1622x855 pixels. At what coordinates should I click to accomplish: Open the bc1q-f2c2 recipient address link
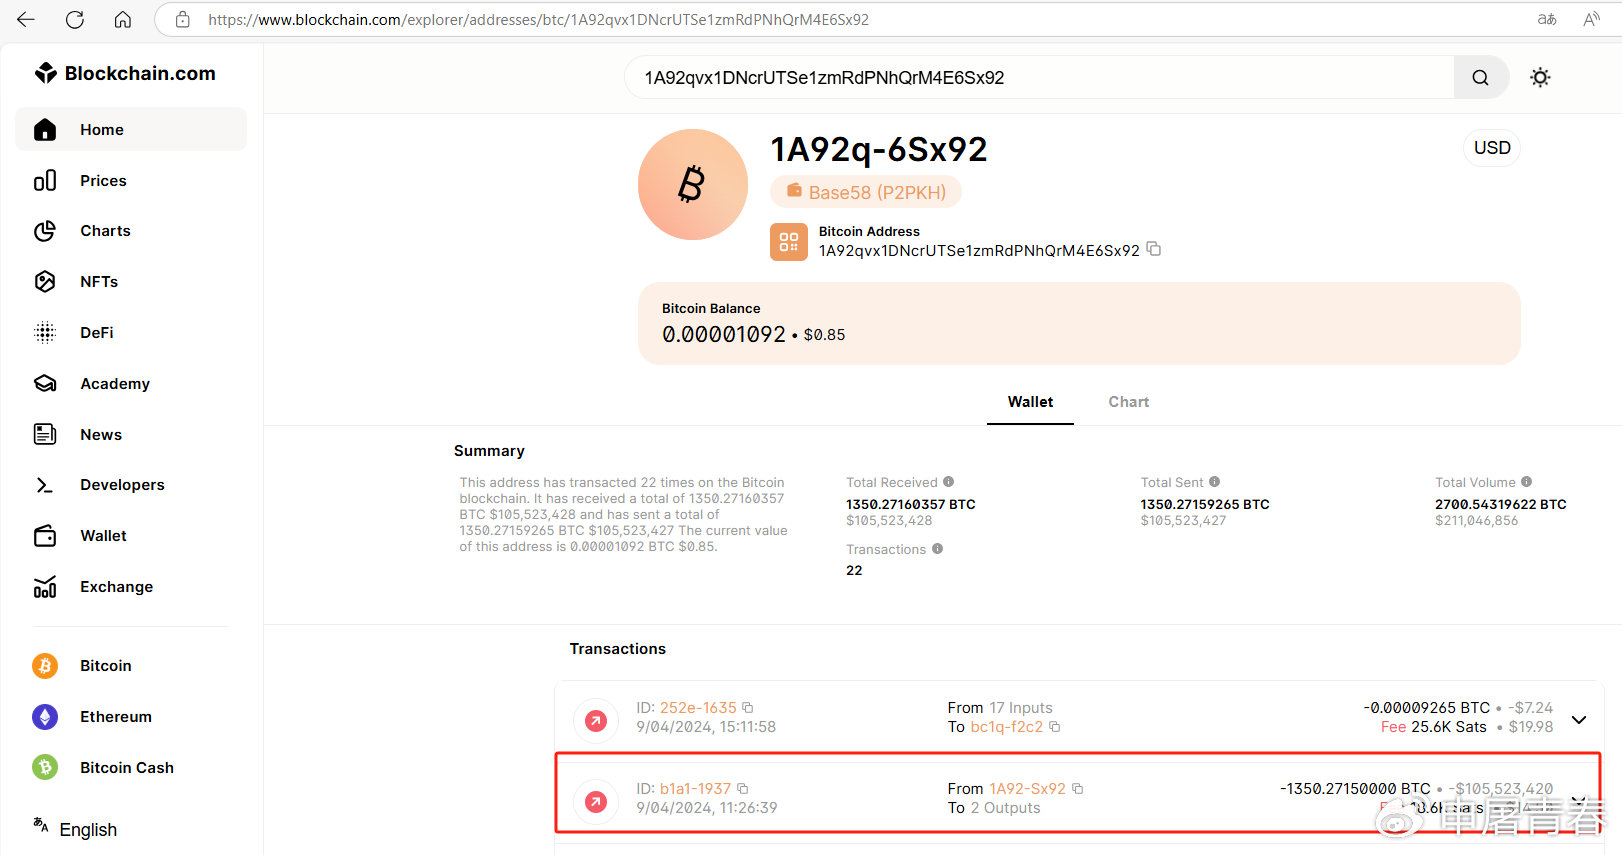pyautogui.click(x=1006, y=727)
